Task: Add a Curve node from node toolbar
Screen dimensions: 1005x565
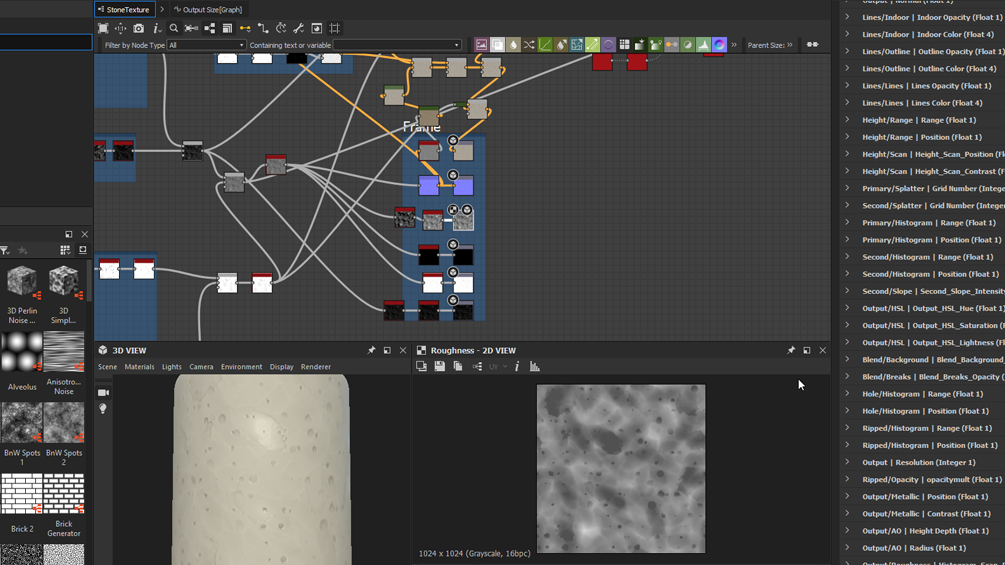Action: click(545, 44)
